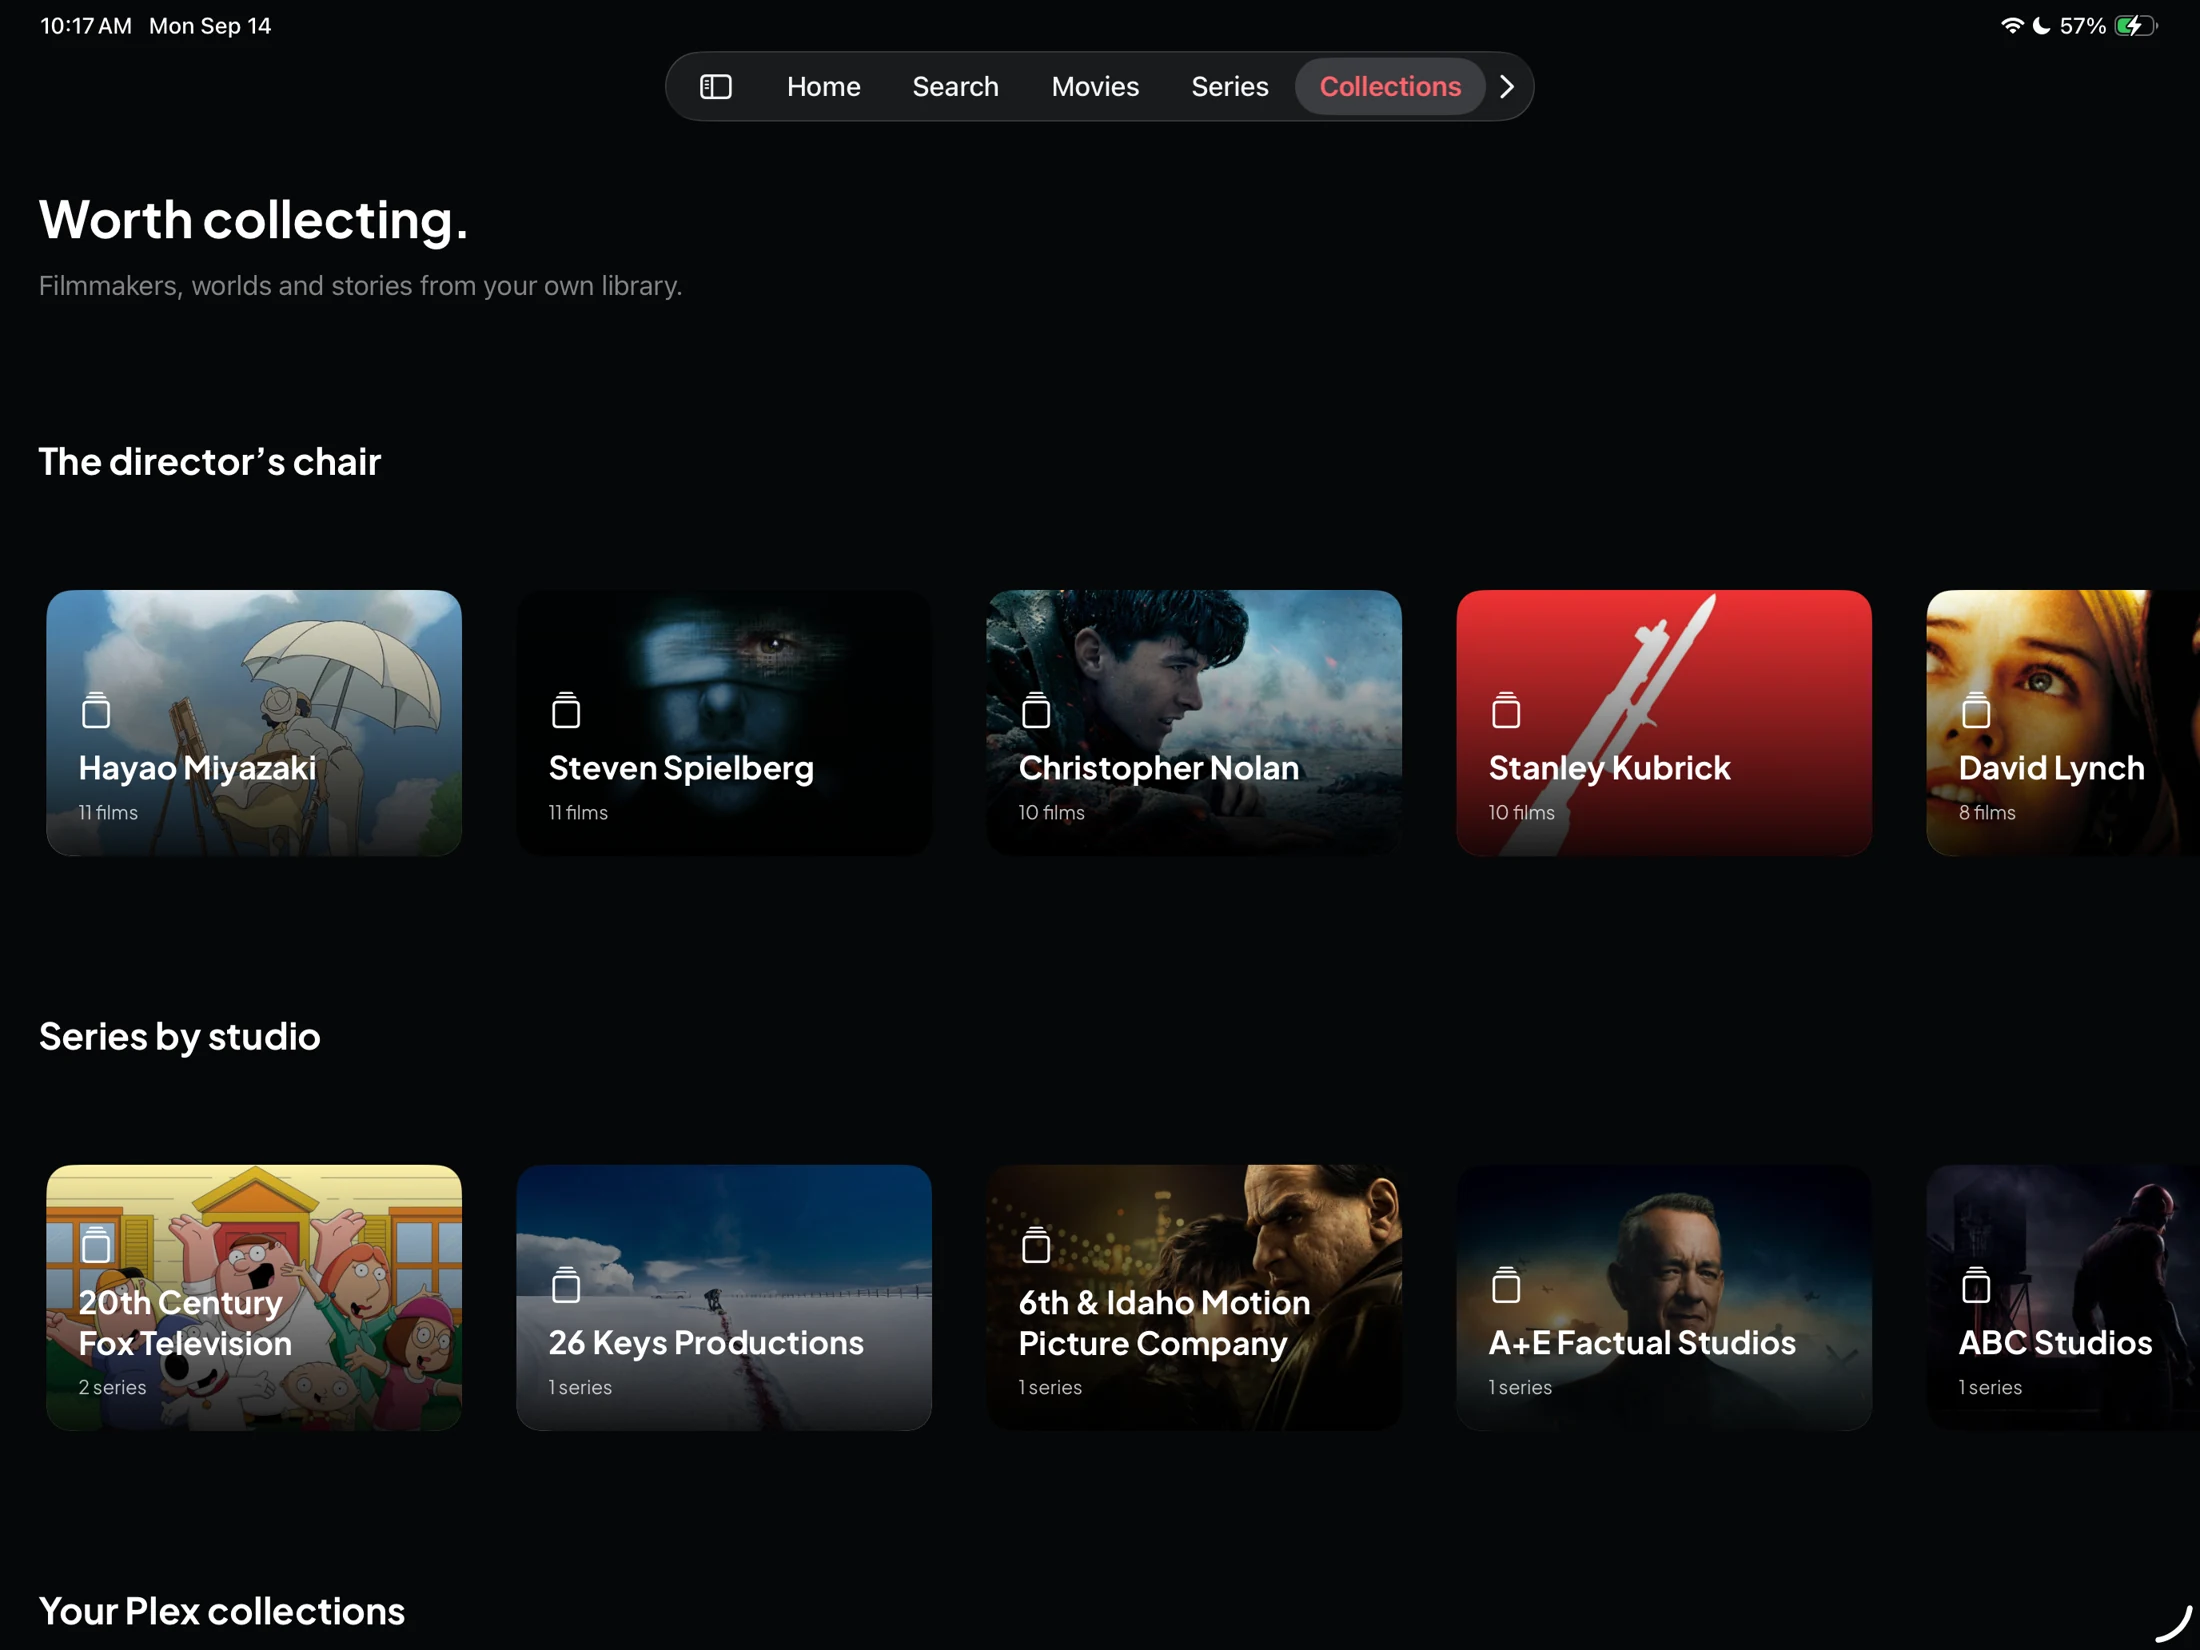
Task: Click the stack icon on A+E Factual Studios card
Action: point(1506,1285)
